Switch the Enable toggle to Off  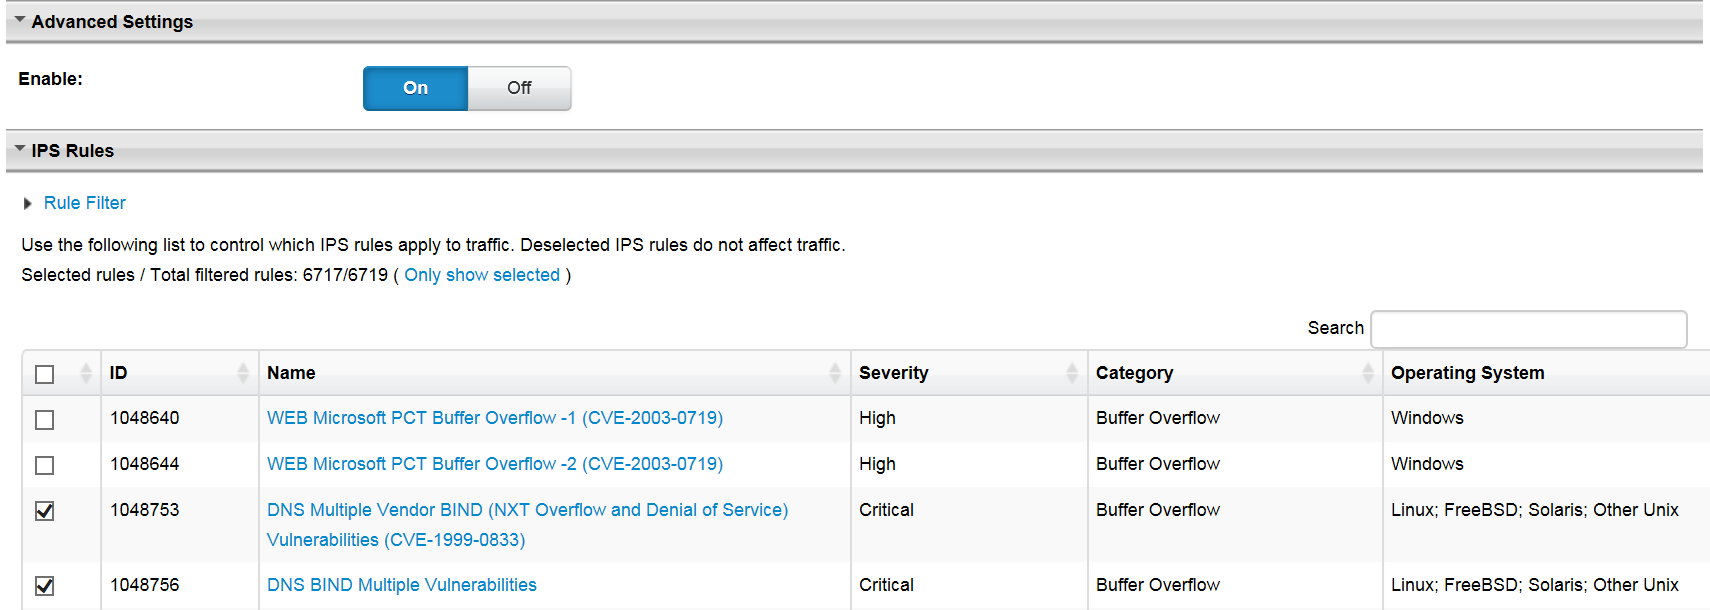pyautogui.click(x=519, y=88)
